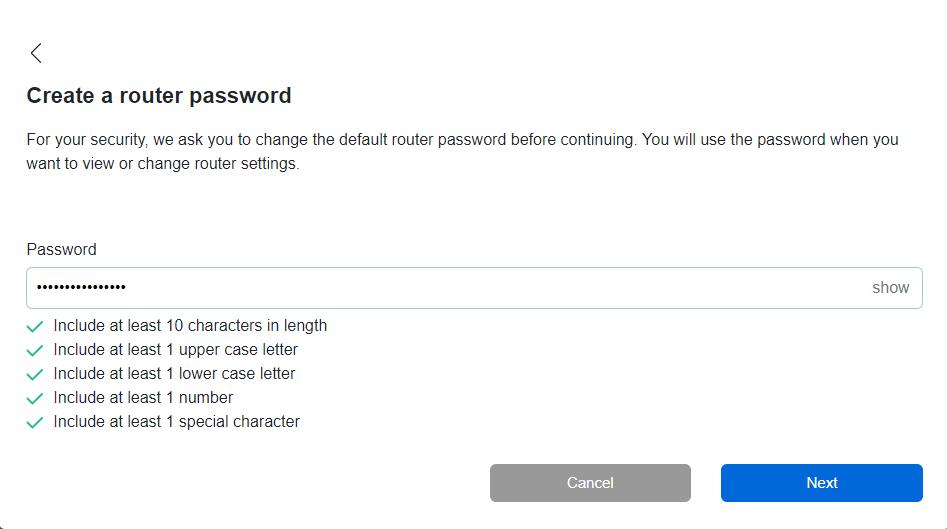
Task: Click the 'Create a router password' heading
Action: [x=159, y=96]
